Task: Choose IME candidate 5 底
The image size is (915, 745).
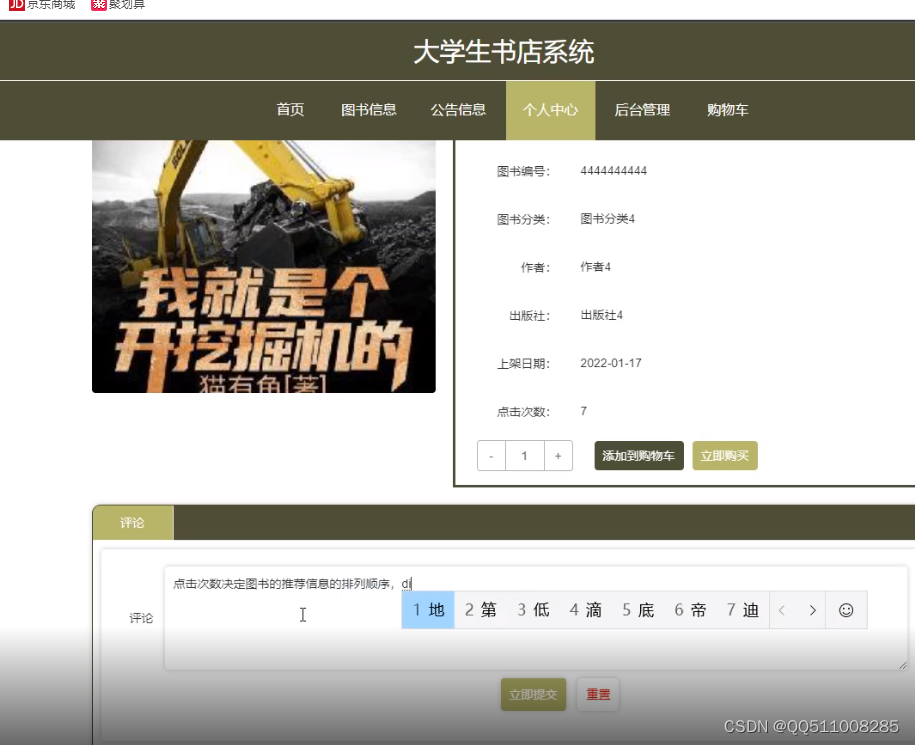Action: [638, 610]
